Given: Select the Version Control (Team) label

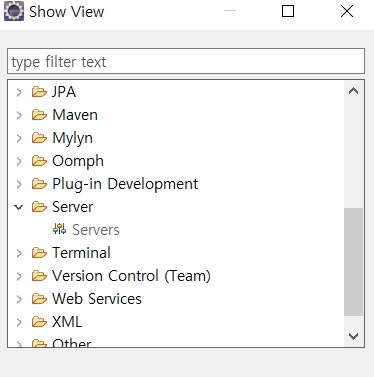Looking at the screenshot, I should click(131, 276).
